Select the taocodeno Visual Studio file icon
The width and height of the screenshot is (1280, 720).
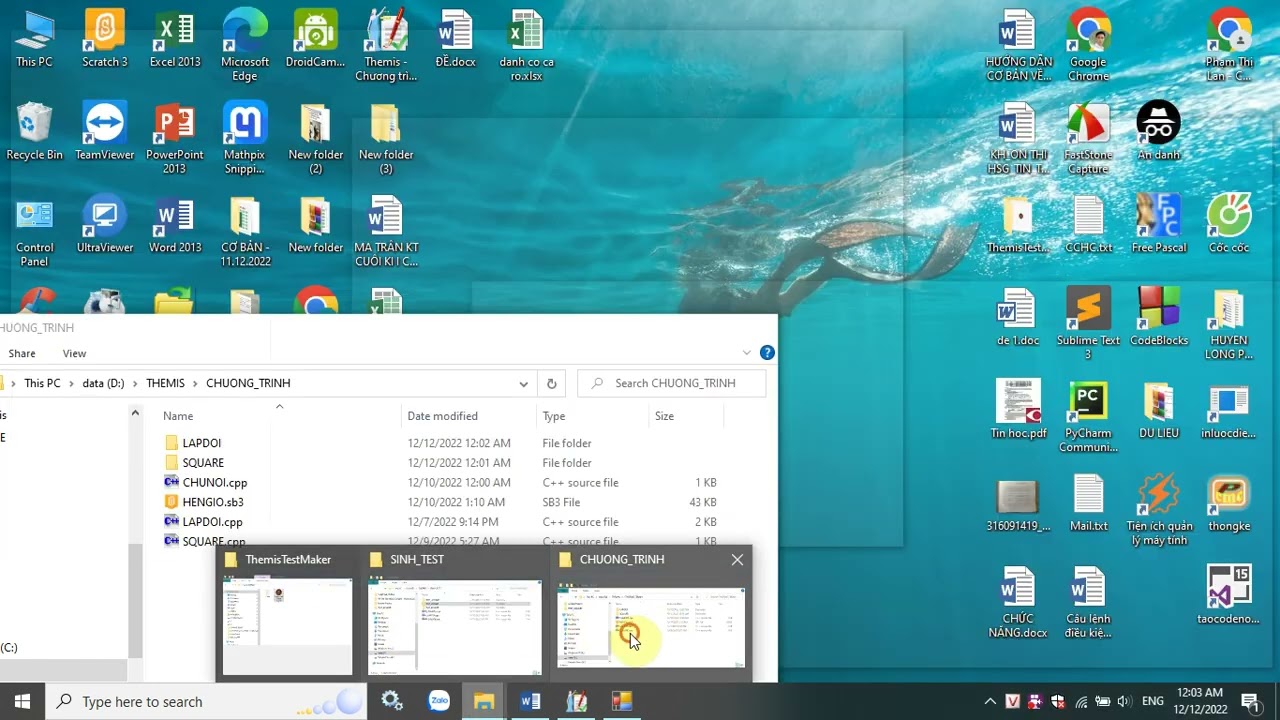tap(1229, 596)
